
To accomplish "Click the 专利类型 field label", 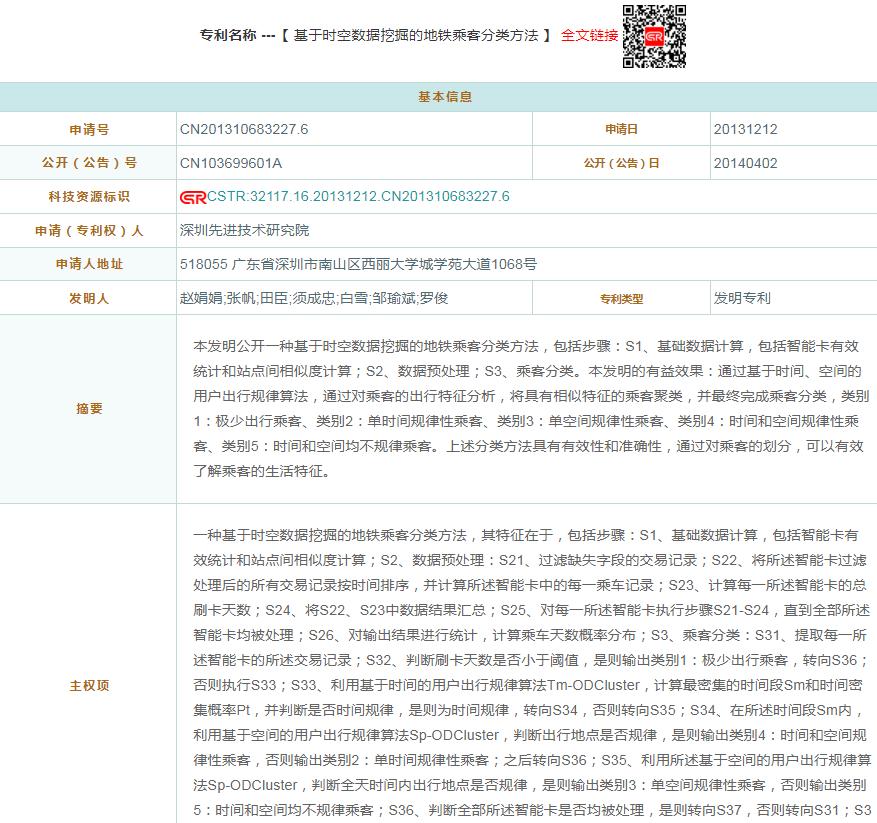I will pyautogui.click(x=621, y=298).
